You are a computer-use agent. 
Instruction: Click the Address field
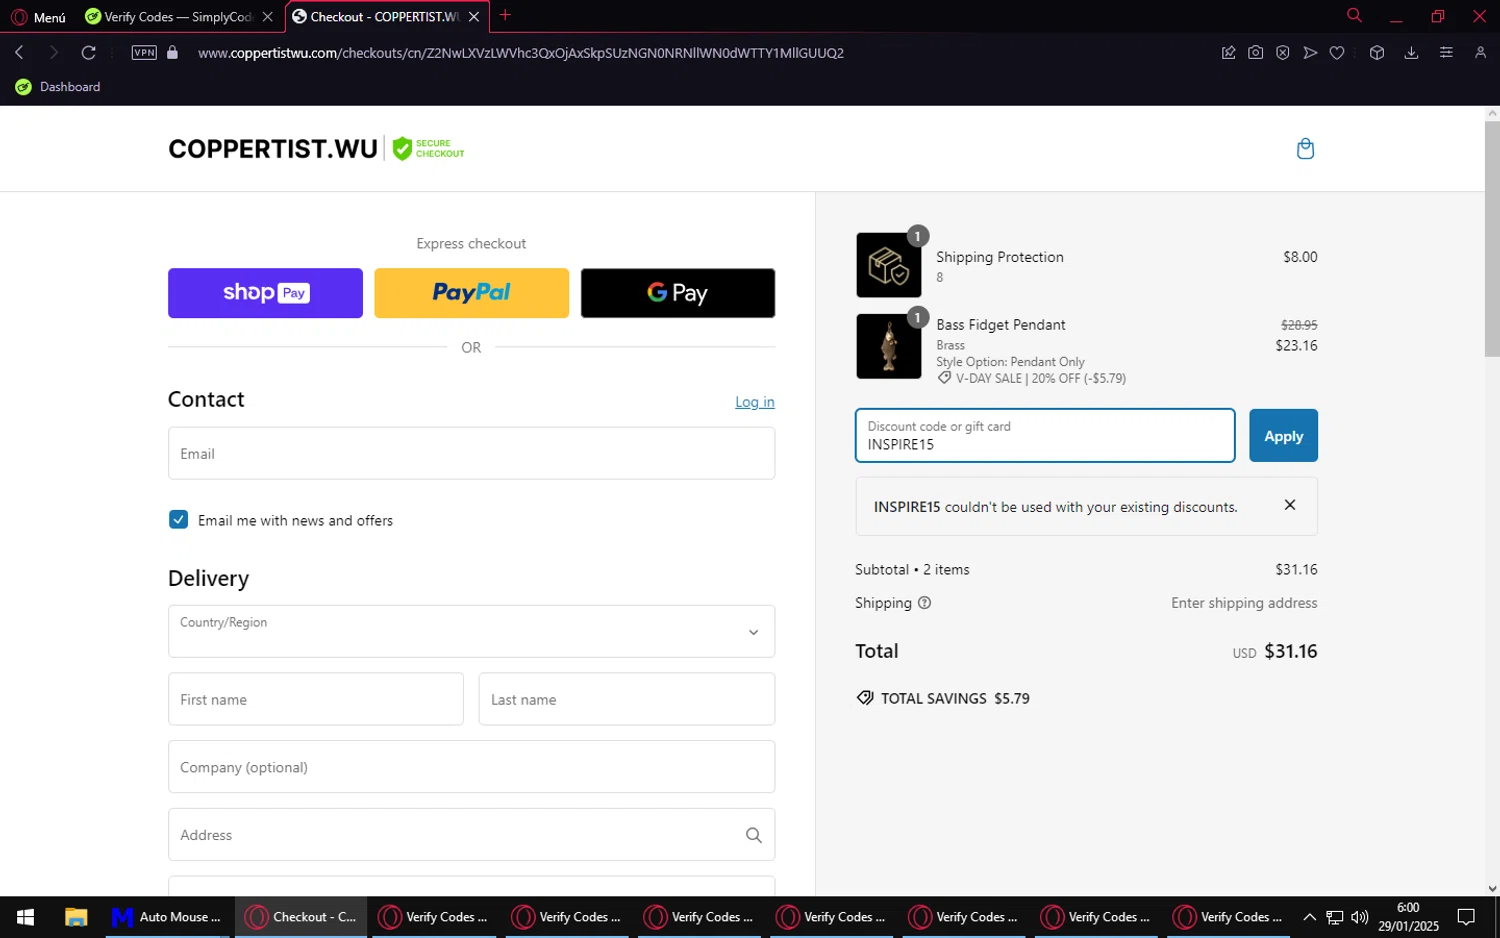(x=471, y=835)
